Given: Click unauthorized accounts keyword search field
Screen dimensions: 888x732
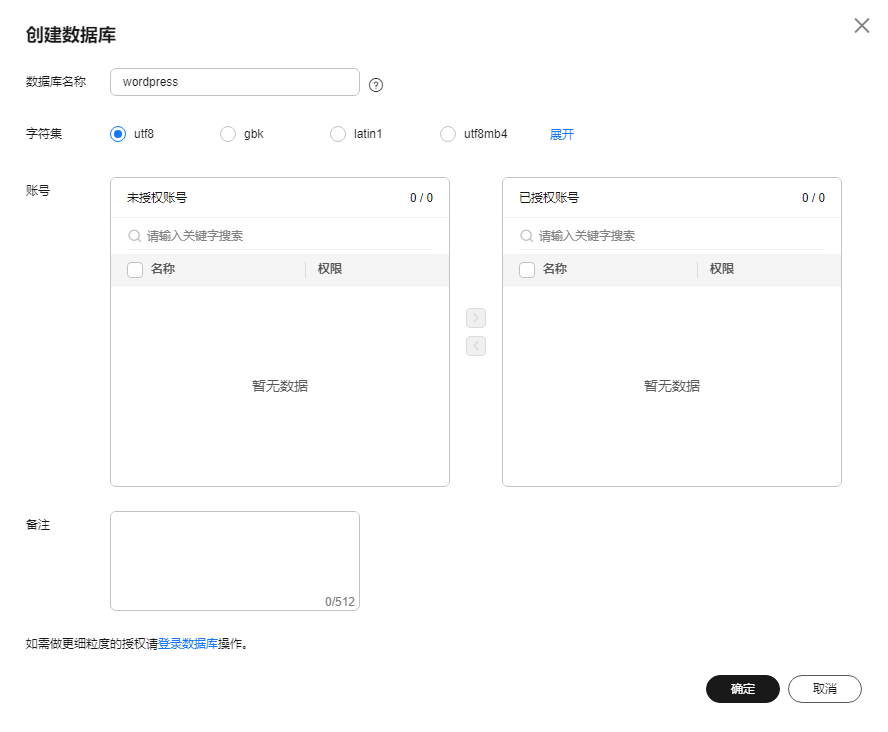Looking at the screenshot, I should (x=285, y=236).
